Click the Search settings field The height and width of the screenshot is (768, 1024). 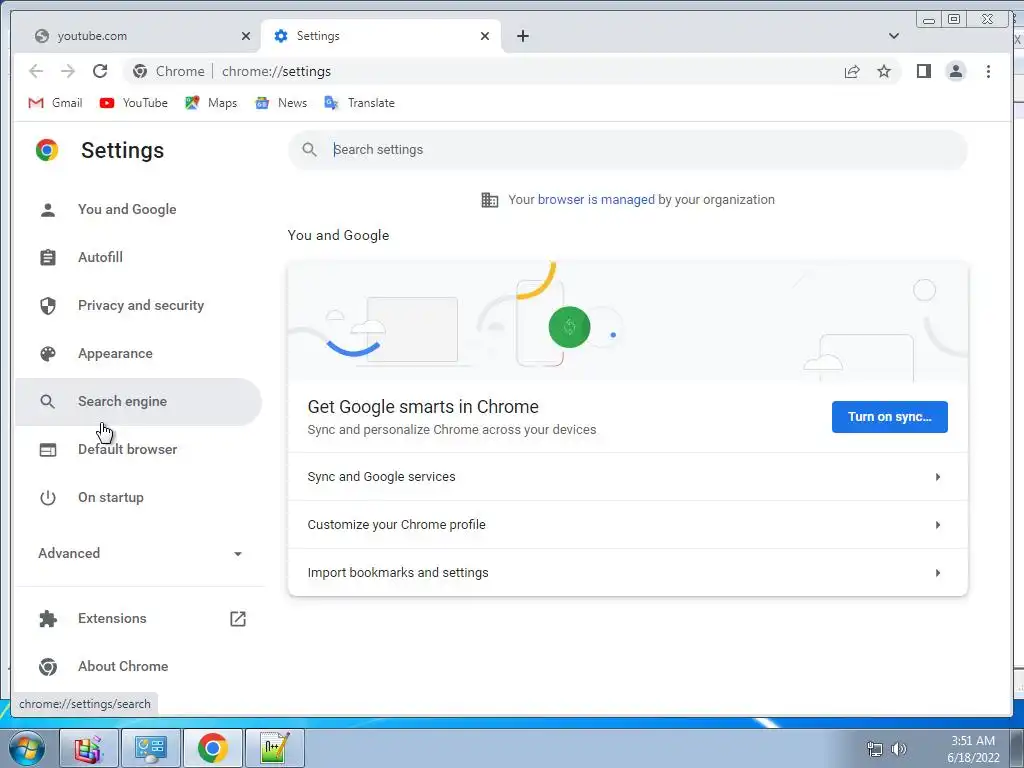pyautogui.click(x=628, y=150)
